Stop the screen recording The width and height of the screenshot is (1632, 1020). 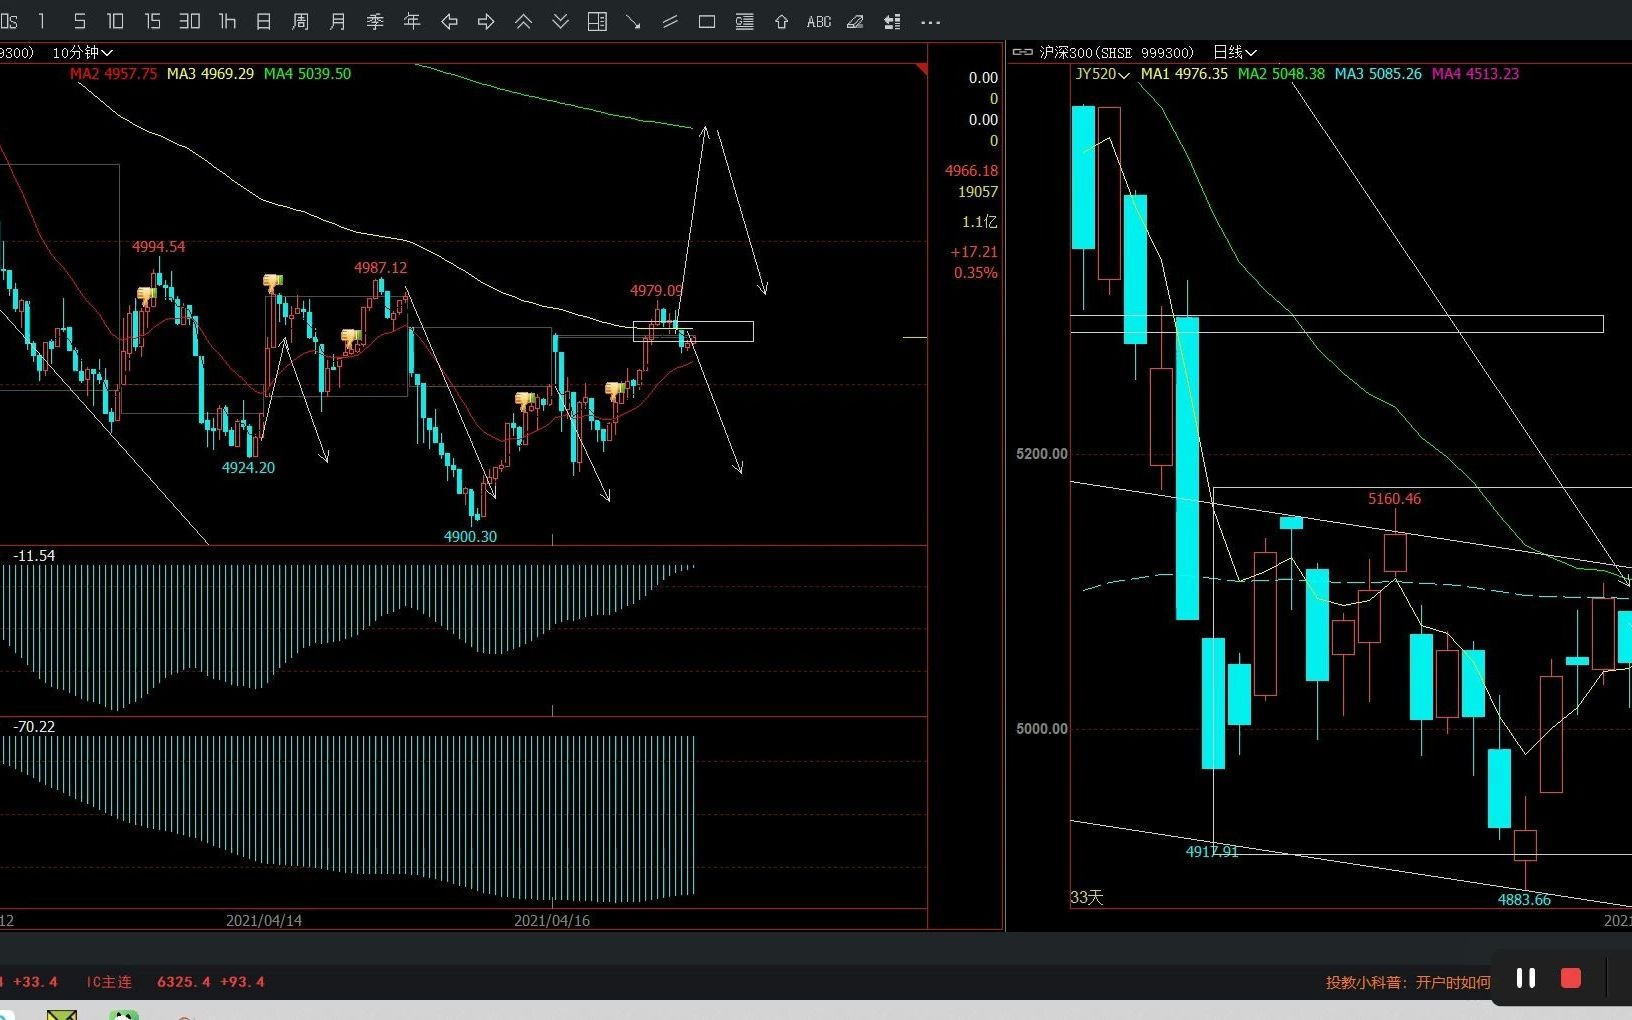pyautogui.click(x=1571, y=978)
